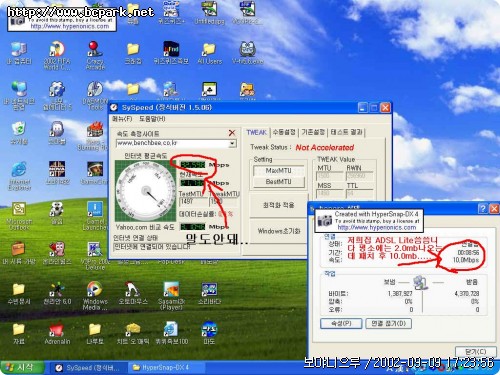Click the red X icon in SySpeed panel
This screenshot has width=500, height=375.
pos(232,133)
